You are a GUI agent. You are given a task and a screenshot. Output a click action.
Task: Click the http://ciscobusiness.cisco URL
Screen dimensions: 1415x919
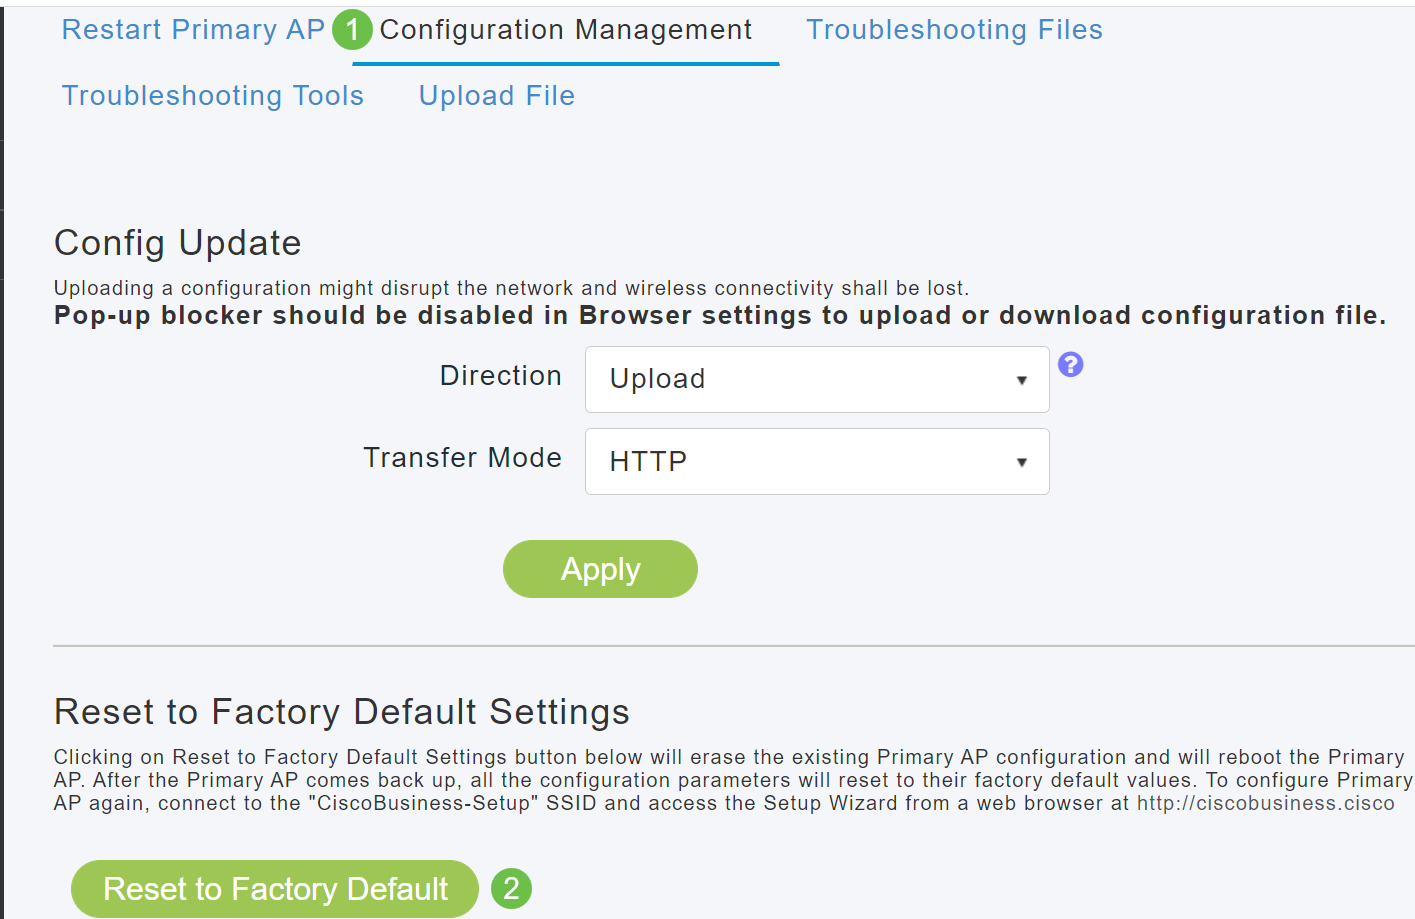(x=1265, y=803)
